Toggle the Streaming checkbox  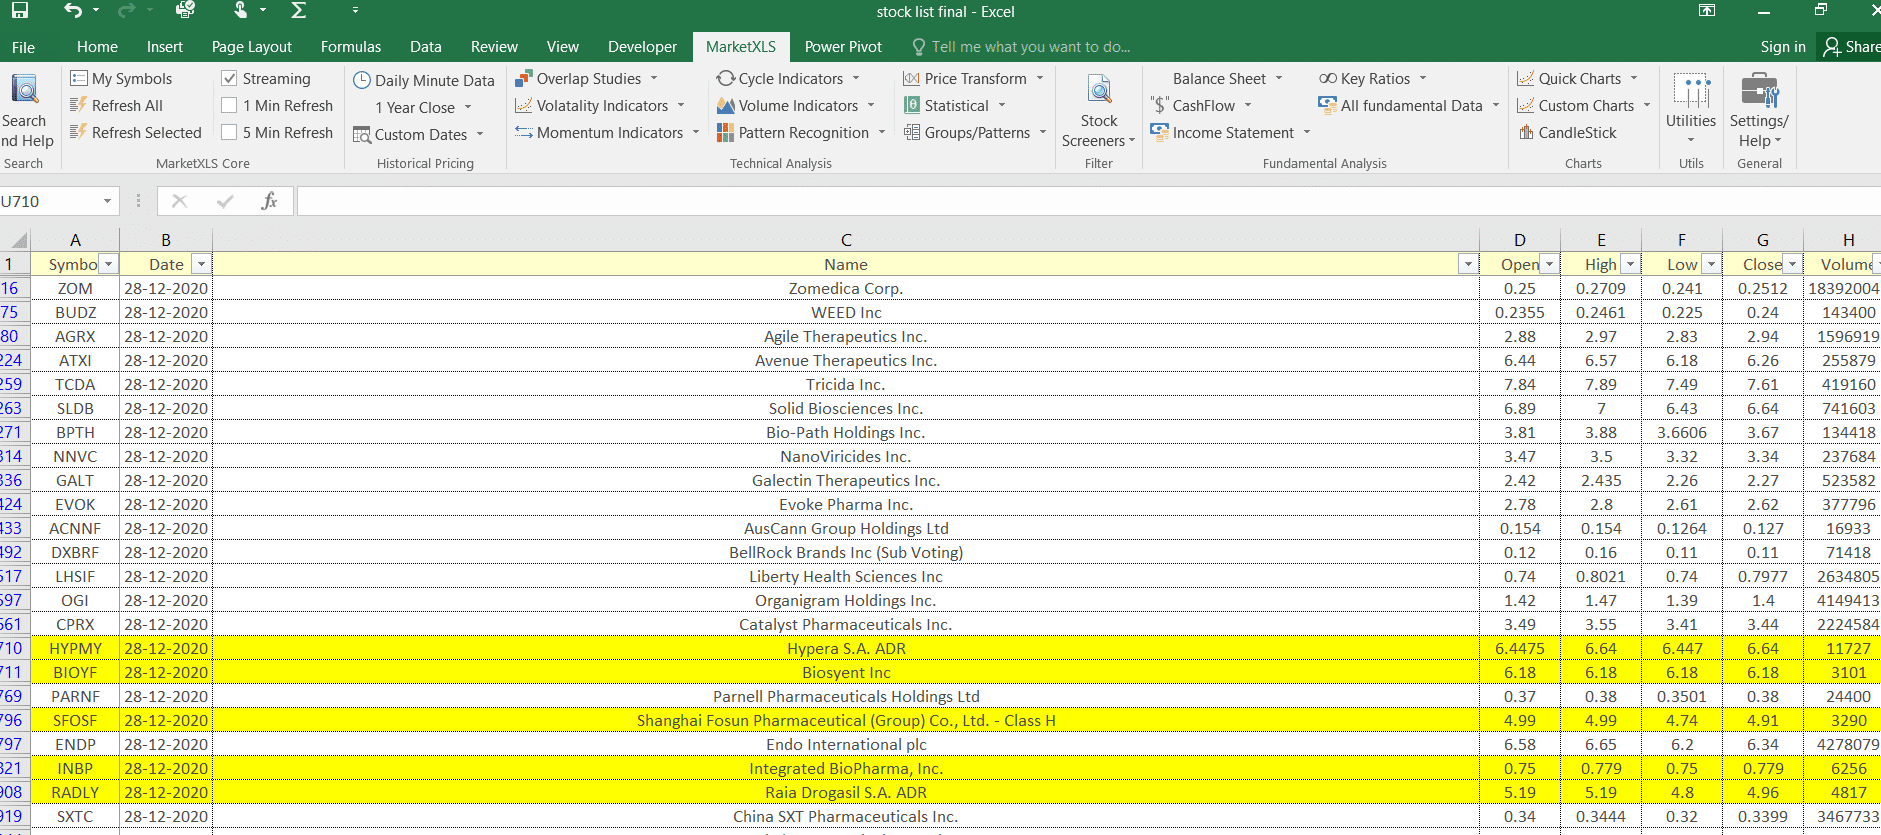click(229, 78)
